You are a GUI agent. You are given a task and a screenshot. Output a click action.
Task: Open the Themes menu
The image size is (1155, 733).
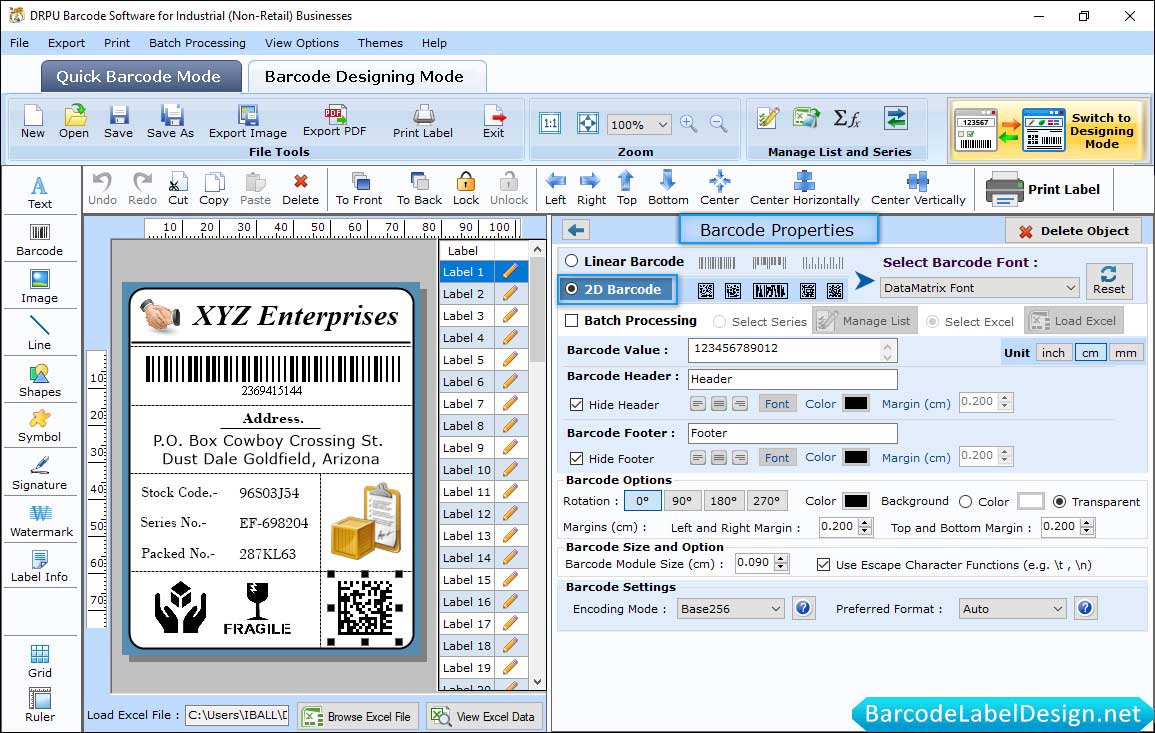380,43
